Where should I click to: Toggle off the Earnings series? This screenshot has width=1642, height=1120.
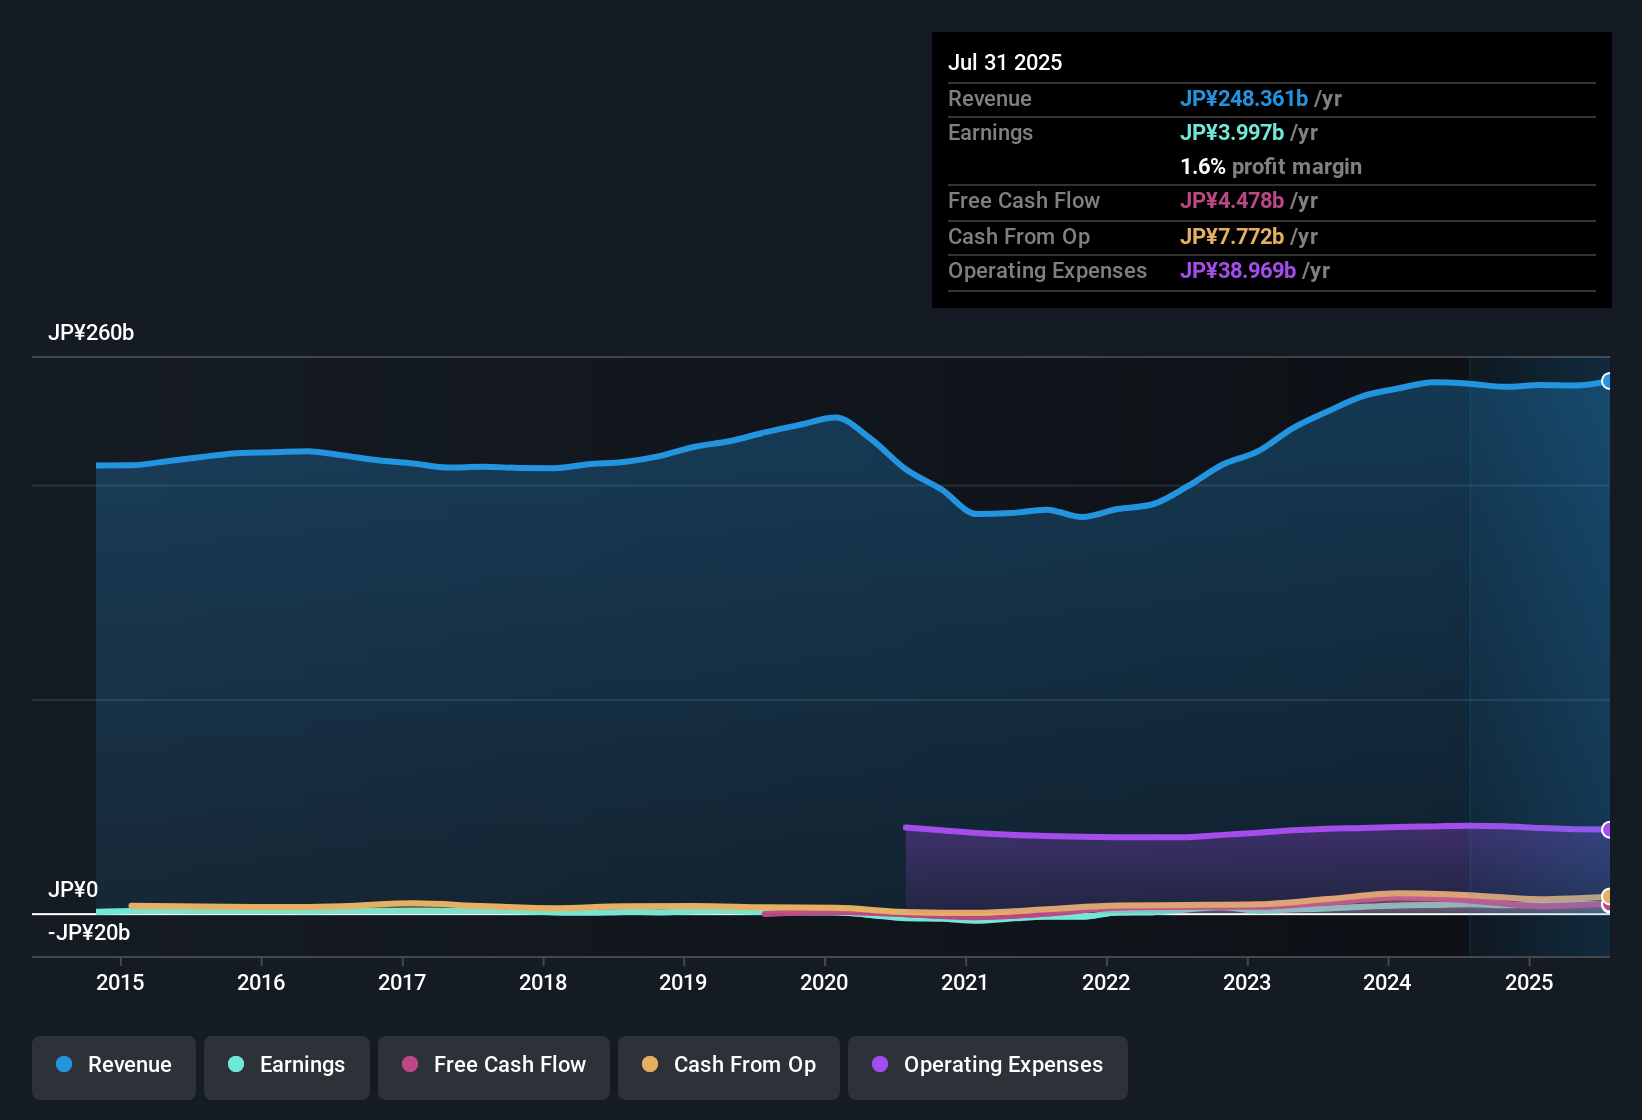(x=286, y=1065)
